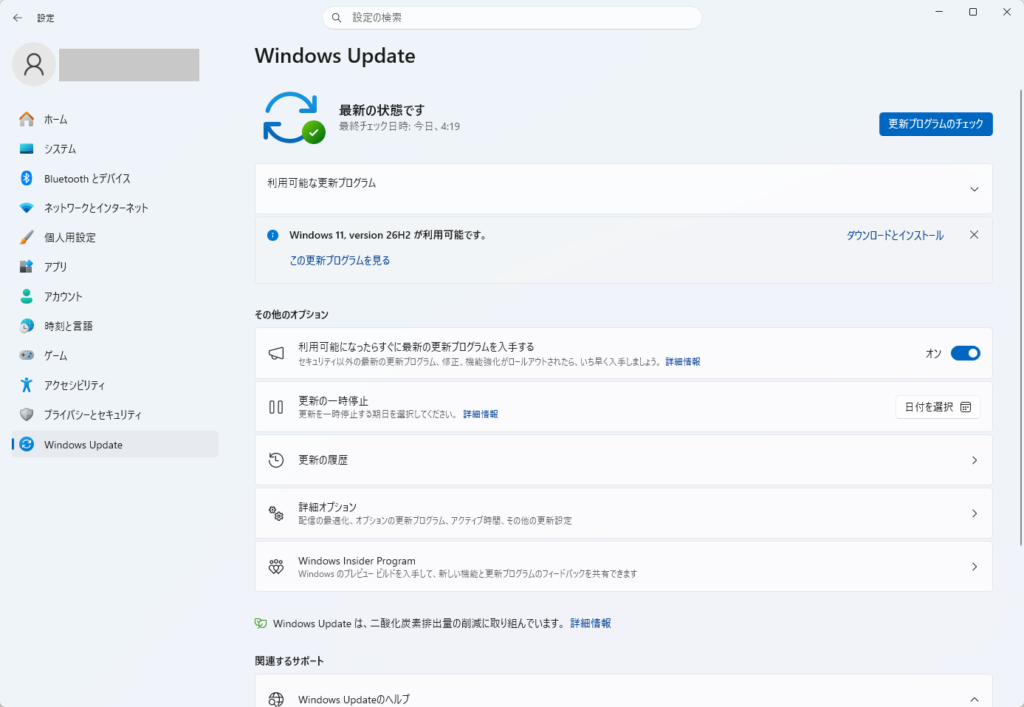The height and width of the screenshot is (707, 1024).
Task: Open 詳細情報 link under 更新の一時停止
Action: click(481, 415)
